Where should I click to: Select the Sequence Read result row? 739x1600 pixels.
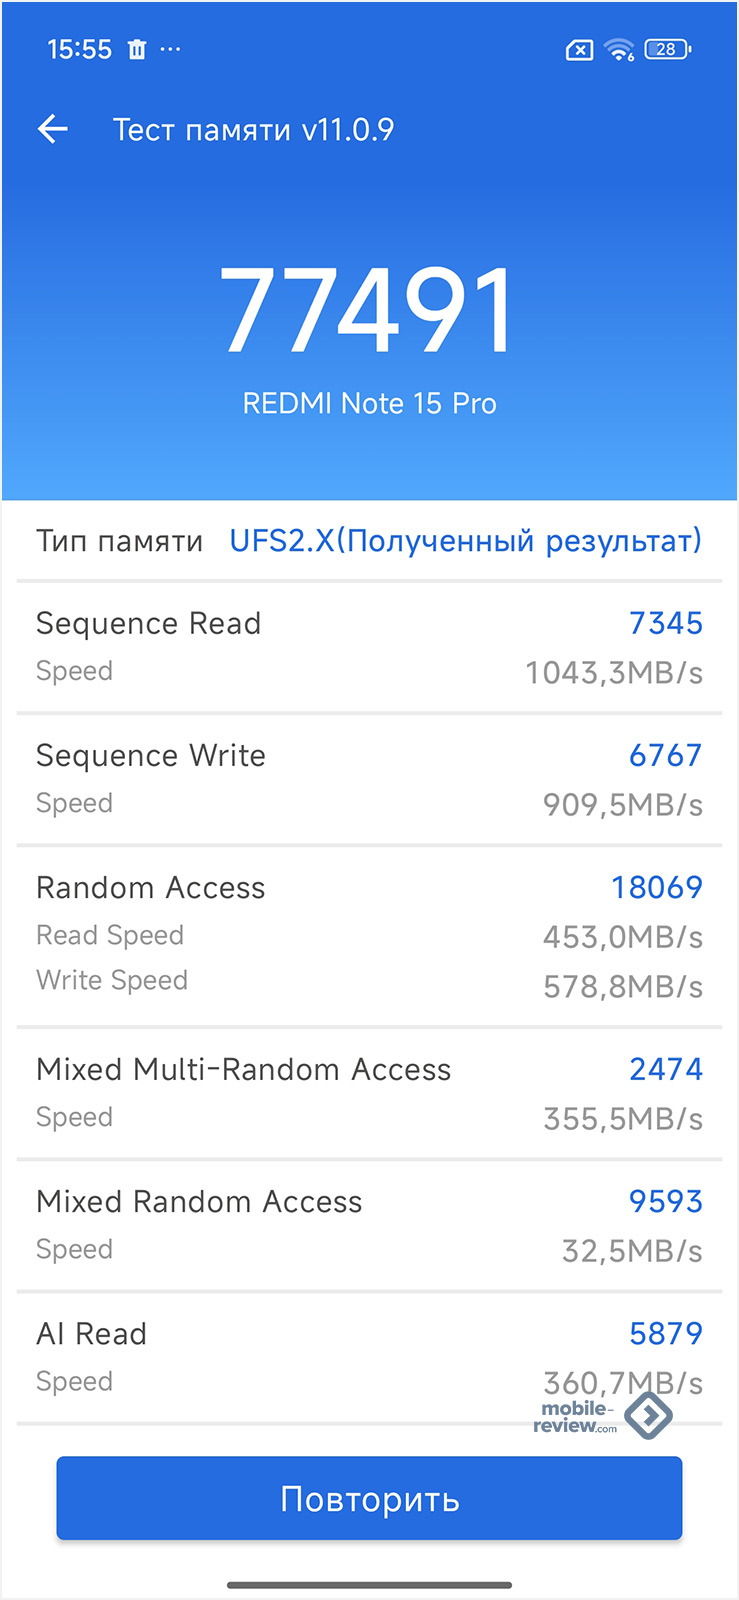pyautogui.click(x=369, y=647)
